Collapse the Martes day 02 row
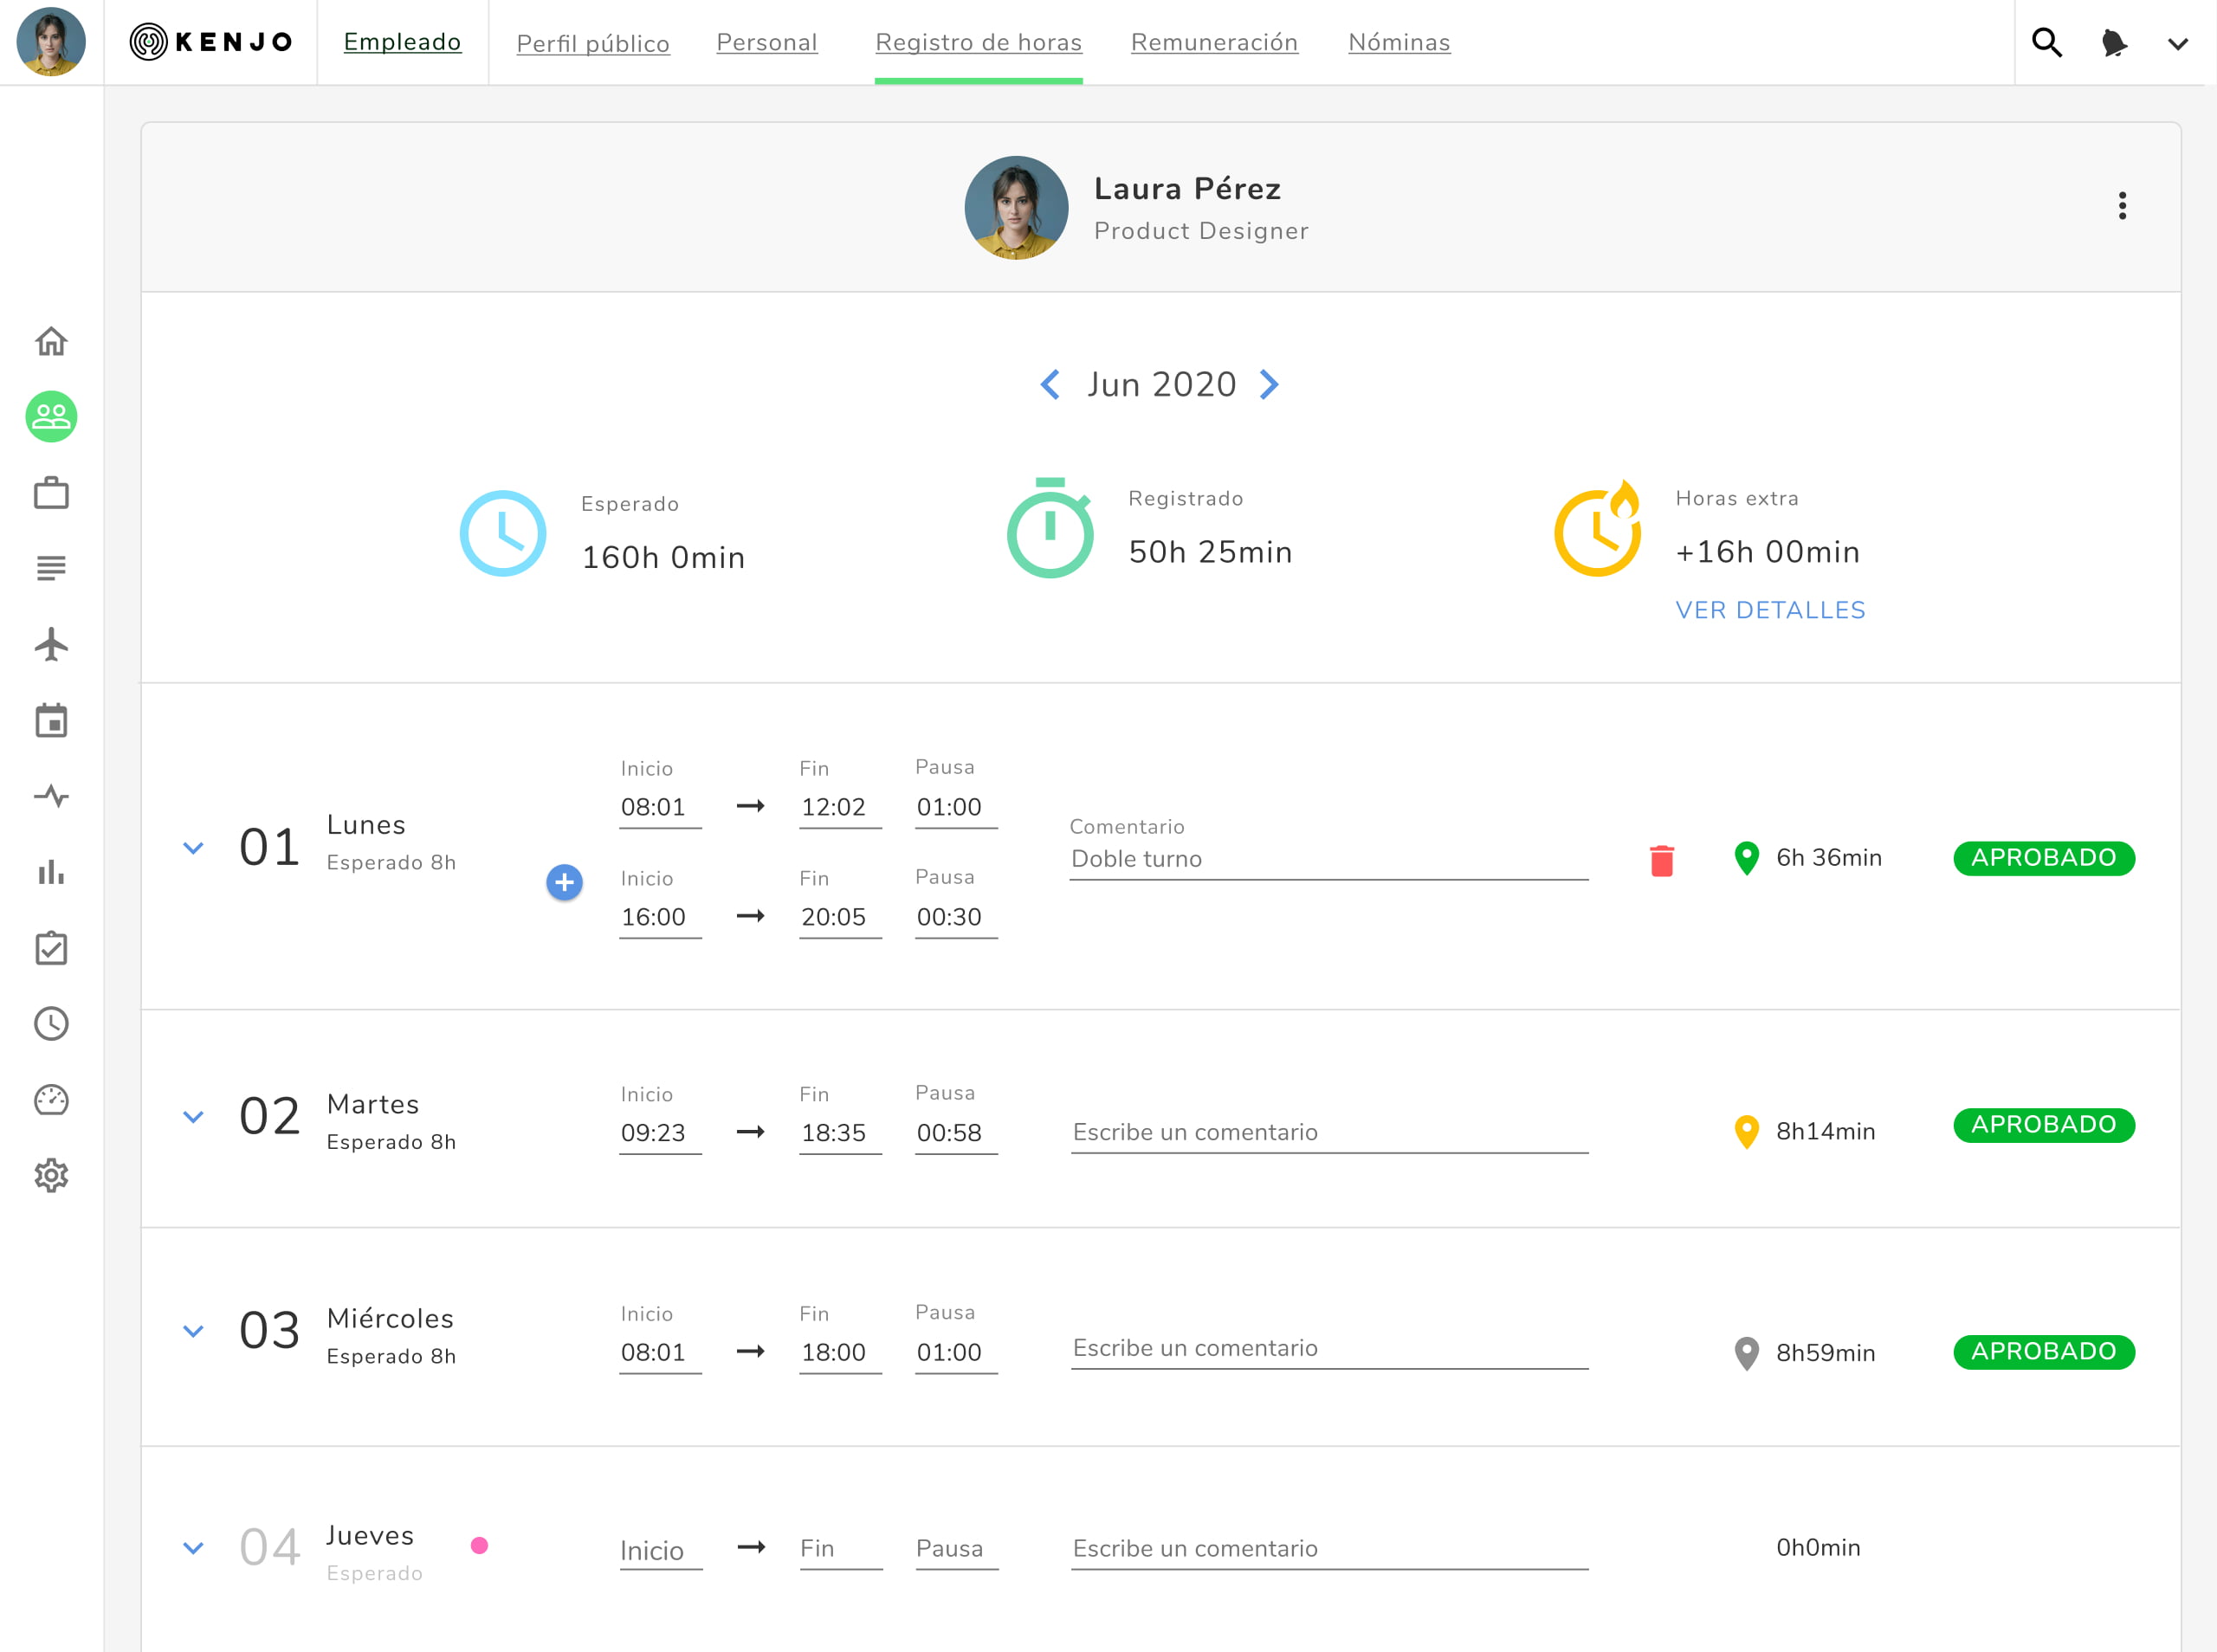Screen dimensions: 2217x1652 point(194,1117)
